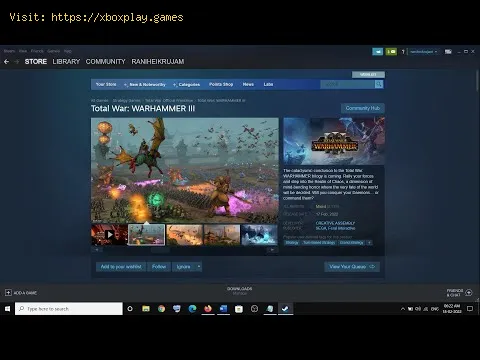The image size is (480, 360).
Task: Open the green friend notifications envelope
Action: (391, 52)
